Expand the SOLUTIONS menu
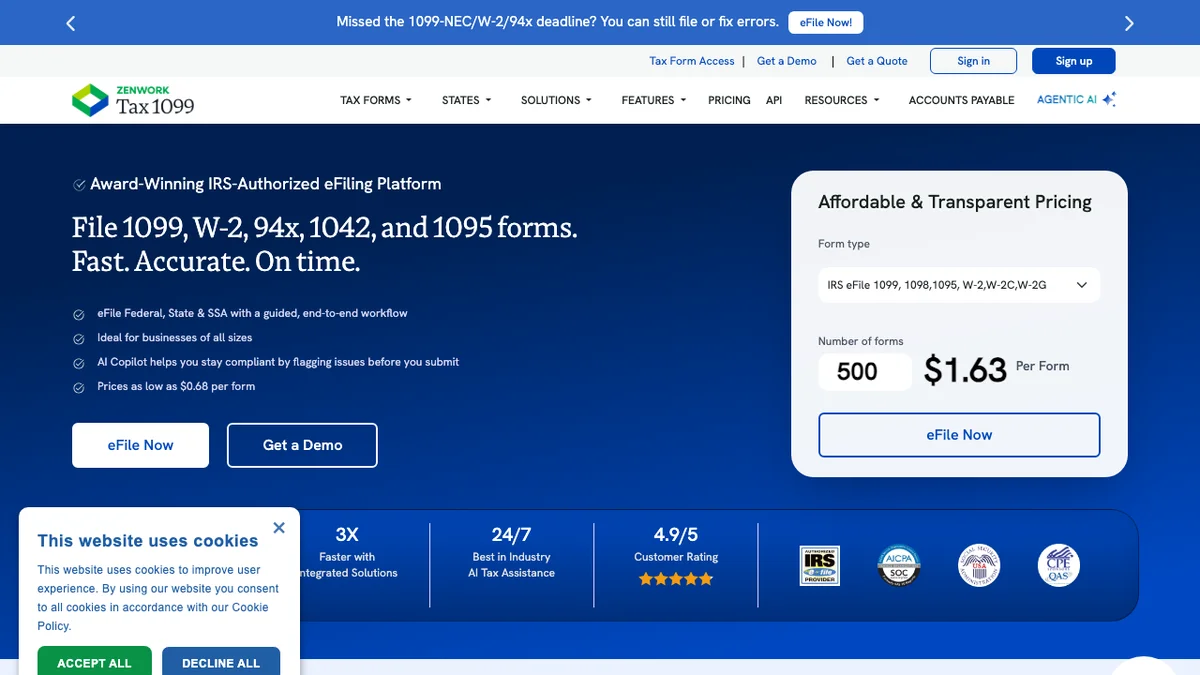Image resolution: width=1200 pixels, height=675 pixels. click(x=556, y=100)
